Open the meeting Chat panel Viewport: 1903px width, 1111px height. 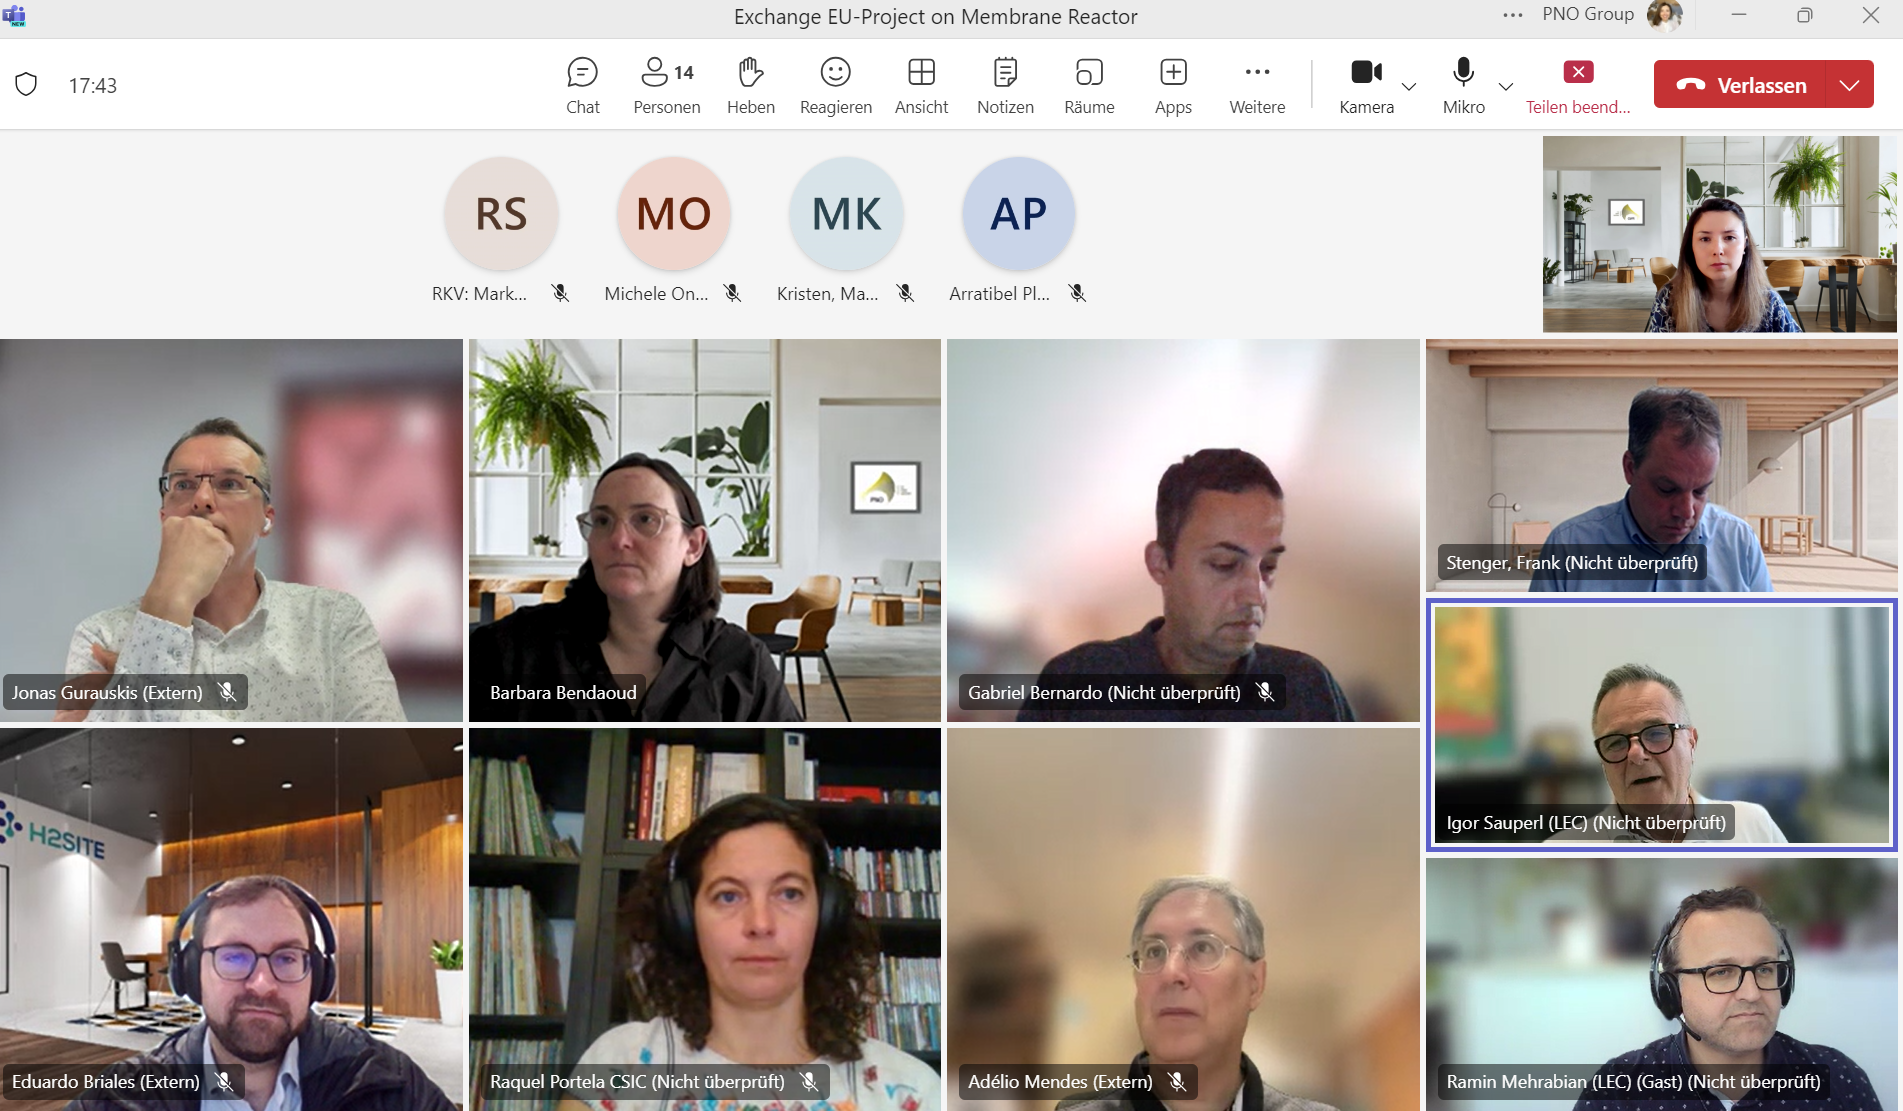(x=582, y=86)
